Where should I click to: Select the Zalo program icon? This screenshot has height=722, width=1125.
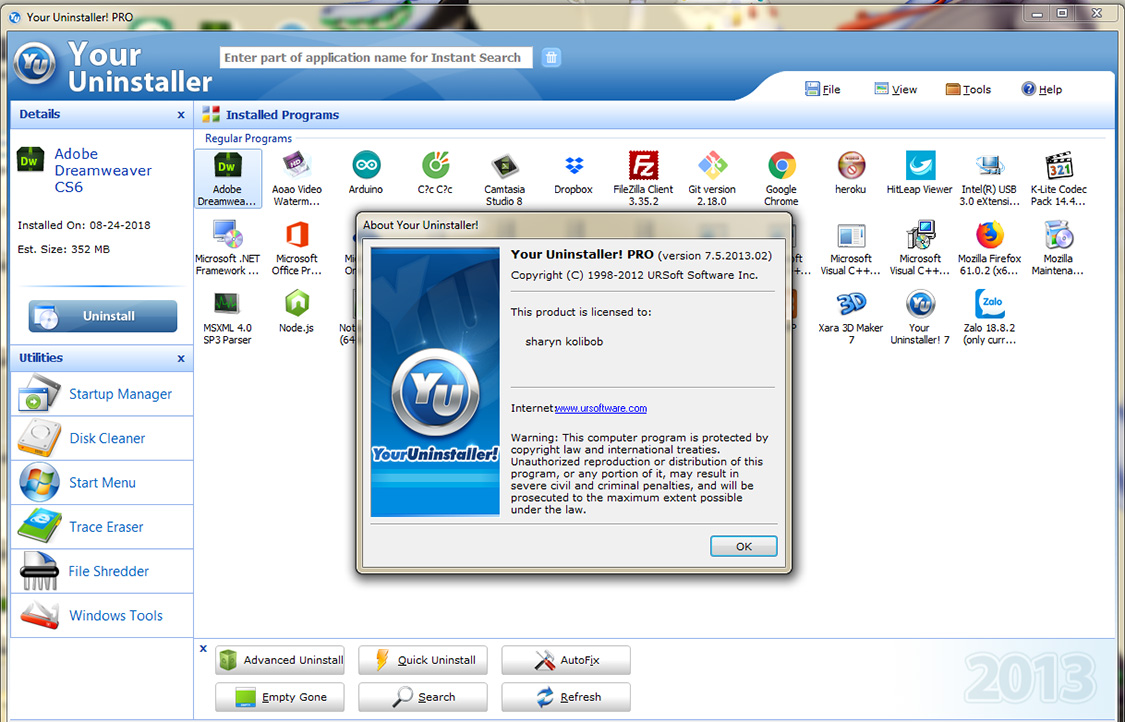click(989, 305)
